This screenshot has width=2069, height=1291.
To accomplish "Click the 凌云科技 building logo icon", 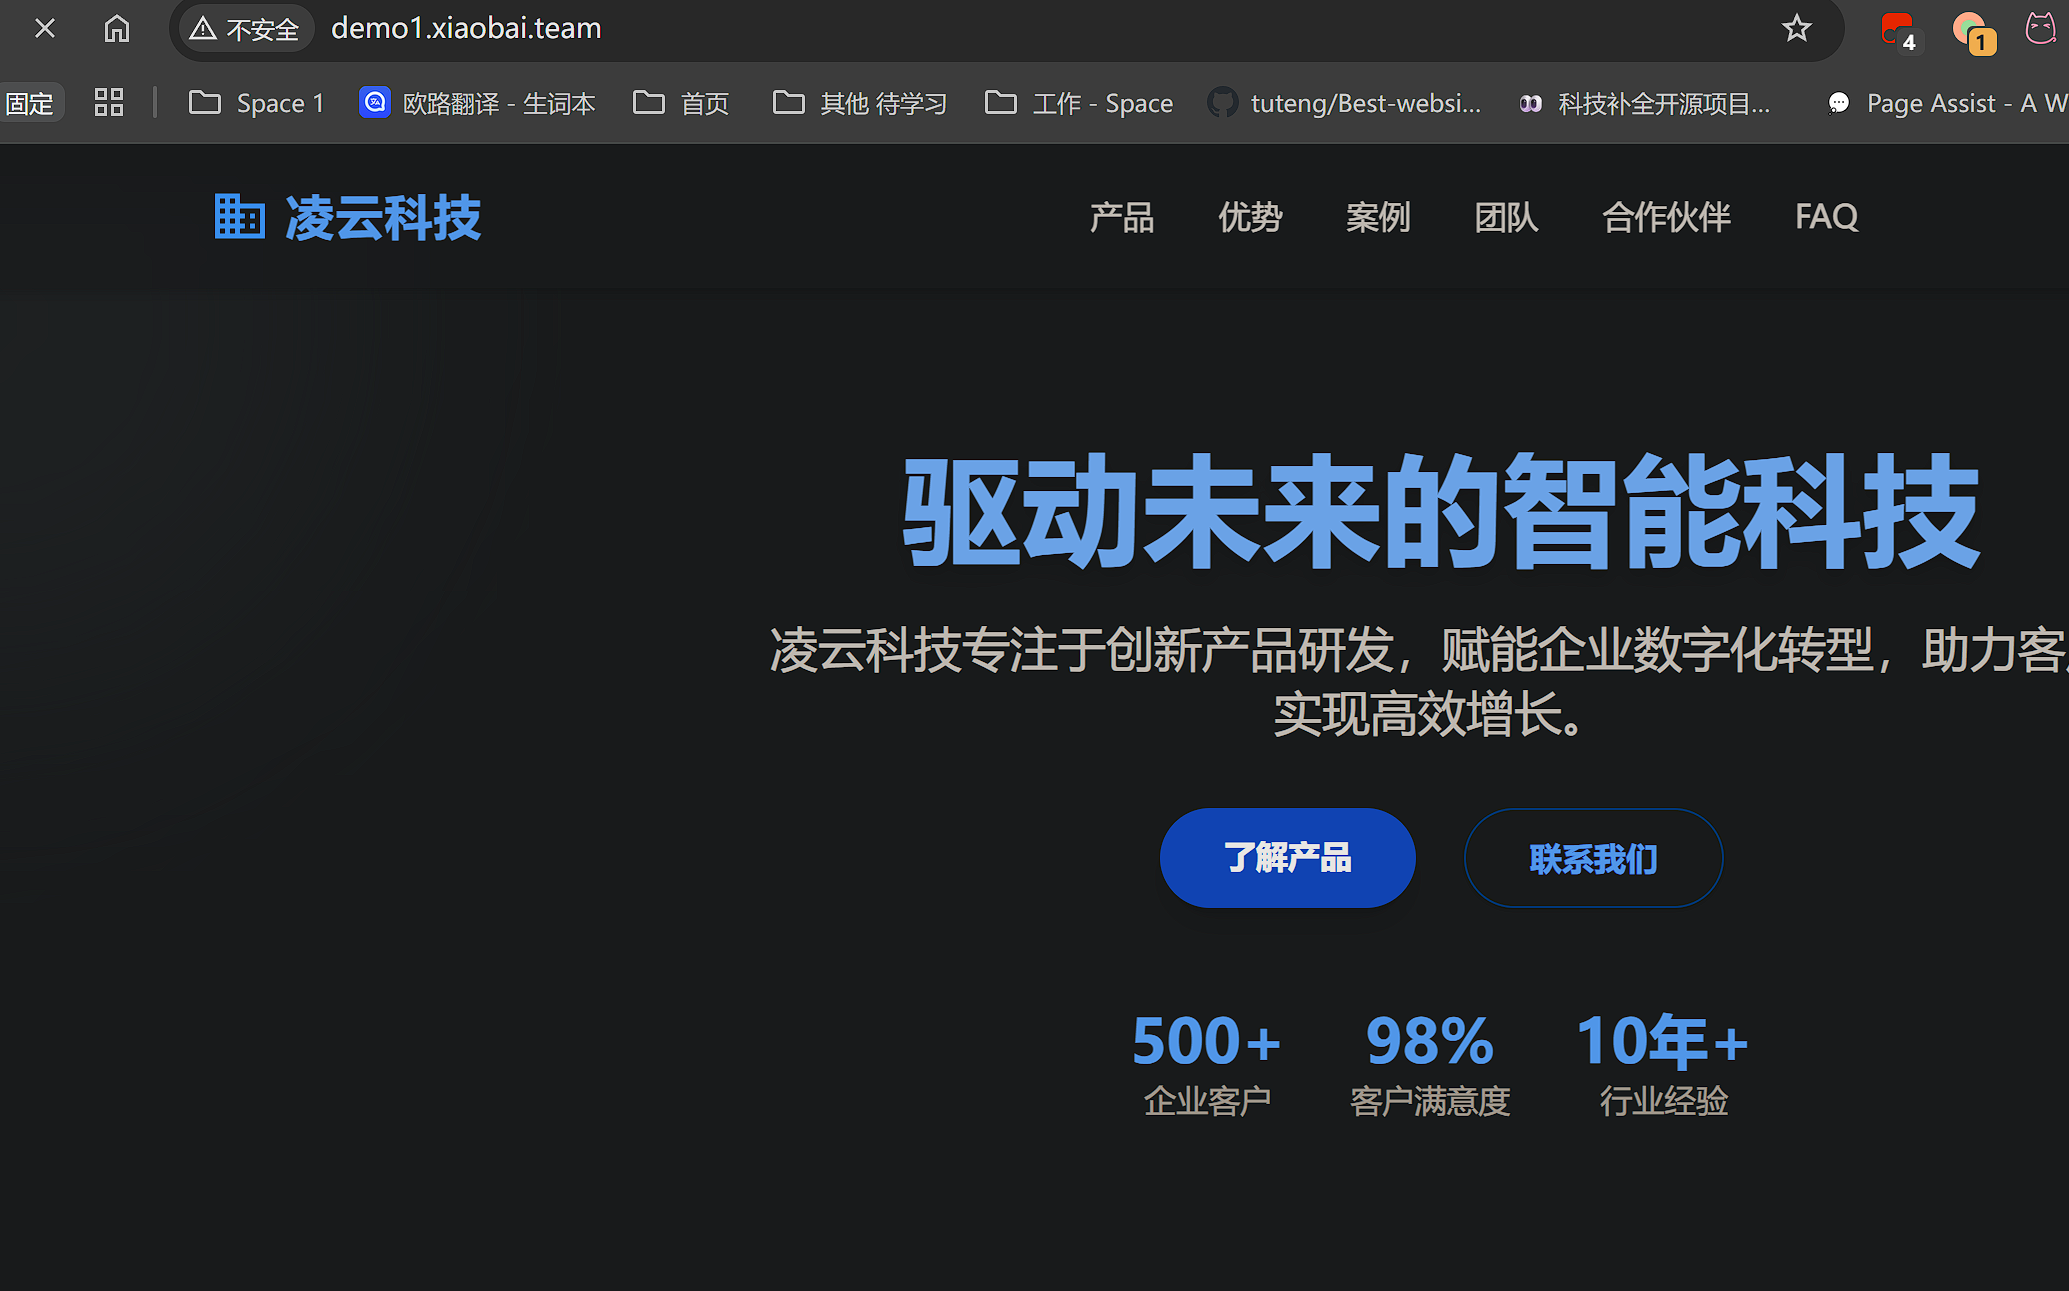I will pyautogui.click(x=240, y=217).
